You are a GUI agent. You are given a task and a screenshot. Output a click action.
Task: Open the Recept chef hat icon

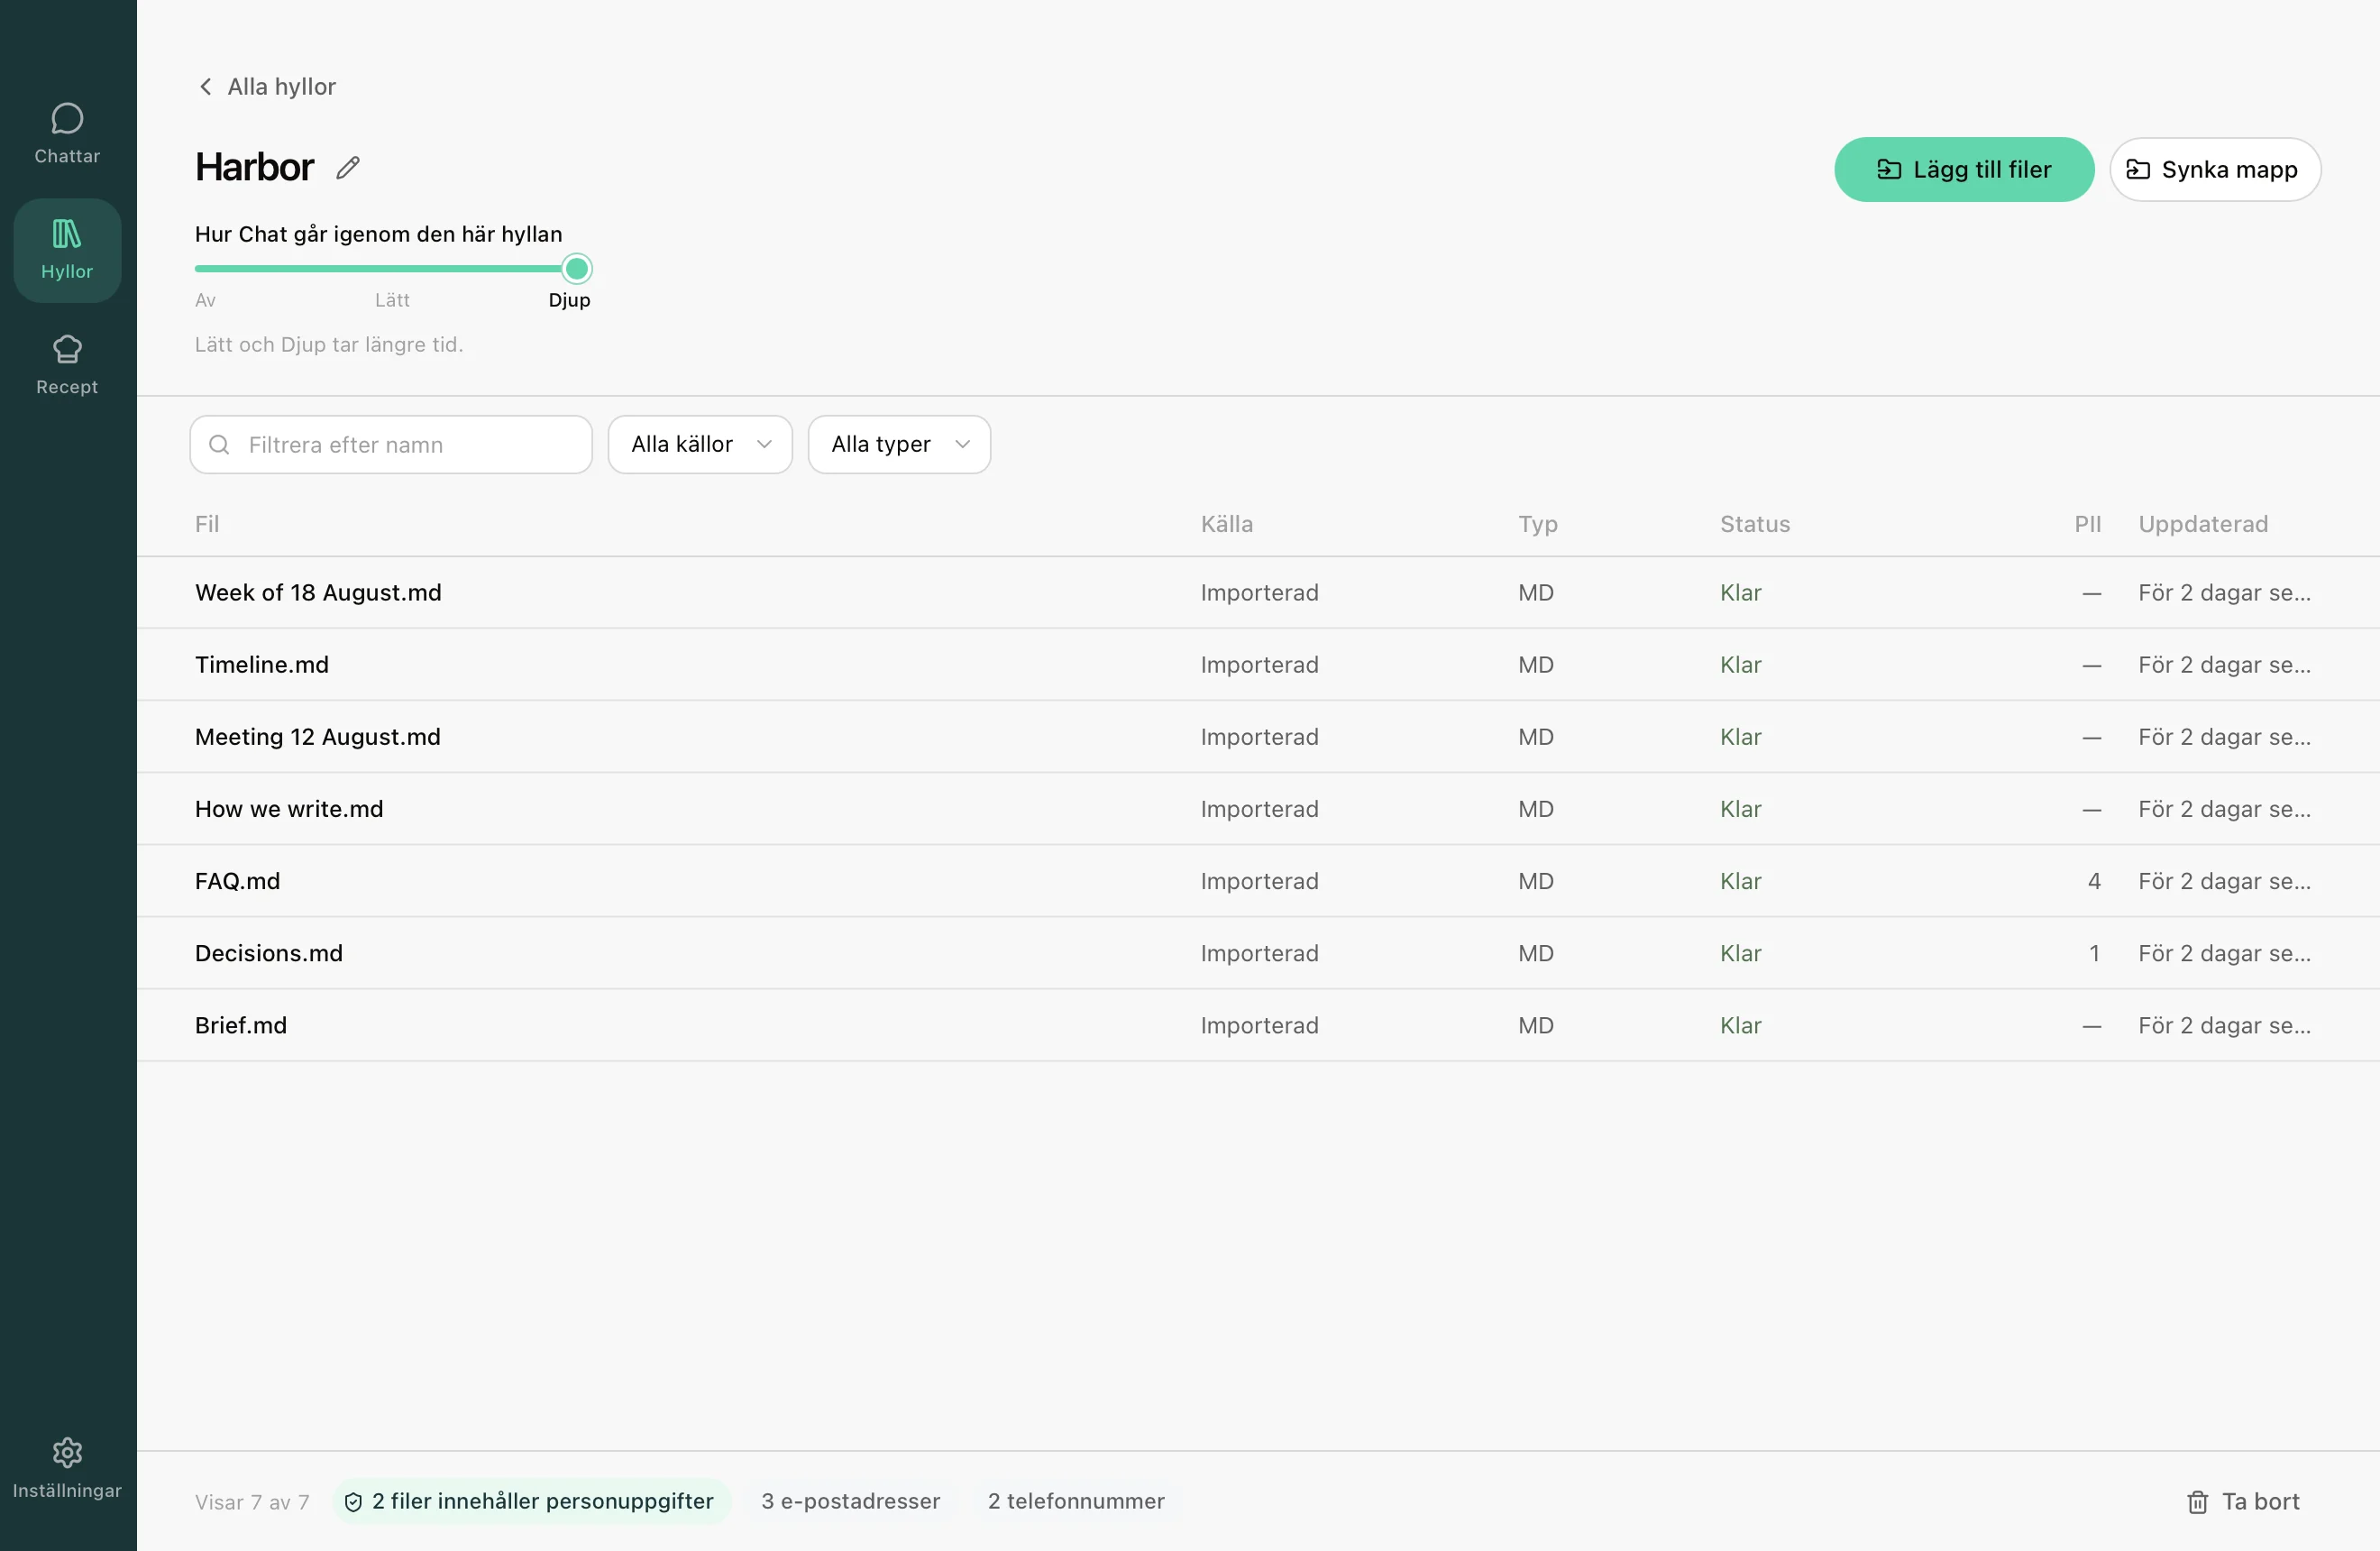(x=67, y=349)
